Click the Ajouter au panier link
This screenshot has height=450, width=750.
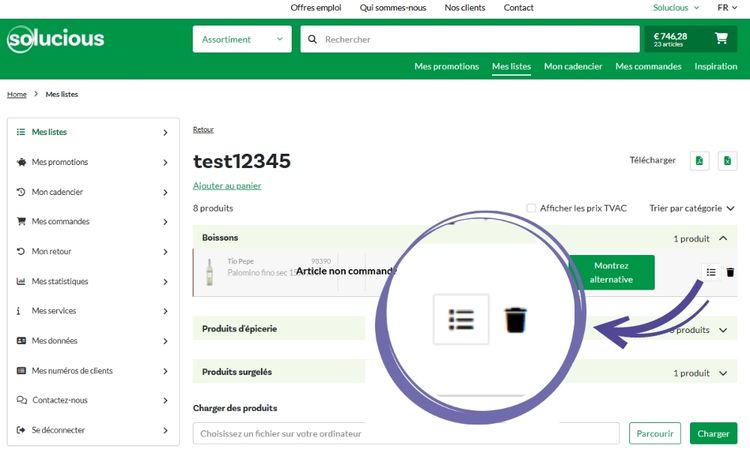click(x=227, y=185)
